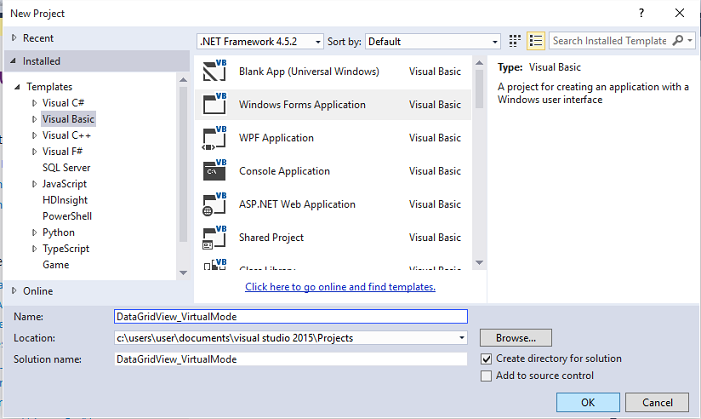This screenshot has width=701, height=419.
Task: Select Game in templates tree
Action: pos(55,264)
